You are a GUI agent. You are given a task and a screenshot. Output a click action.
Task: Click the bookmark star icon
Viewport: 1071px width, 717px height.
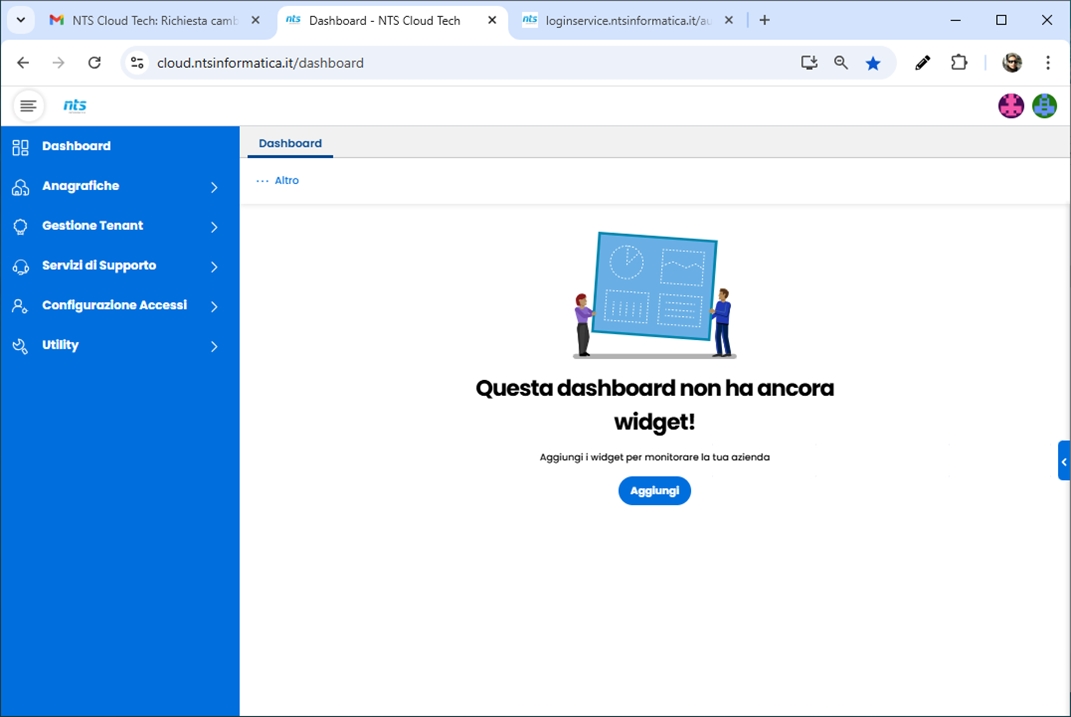click(873, 63)
